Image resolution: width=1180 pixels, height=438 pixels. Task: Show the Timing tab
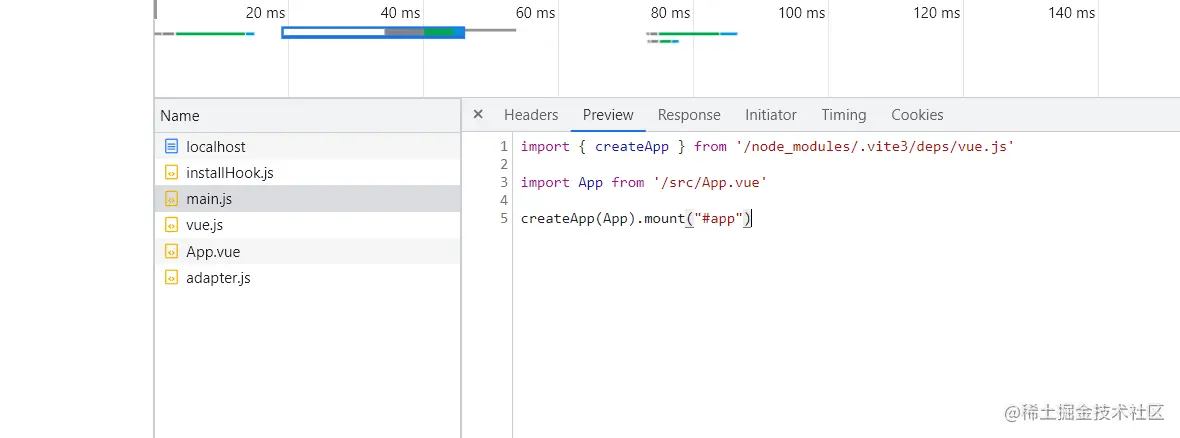[844, 115]
